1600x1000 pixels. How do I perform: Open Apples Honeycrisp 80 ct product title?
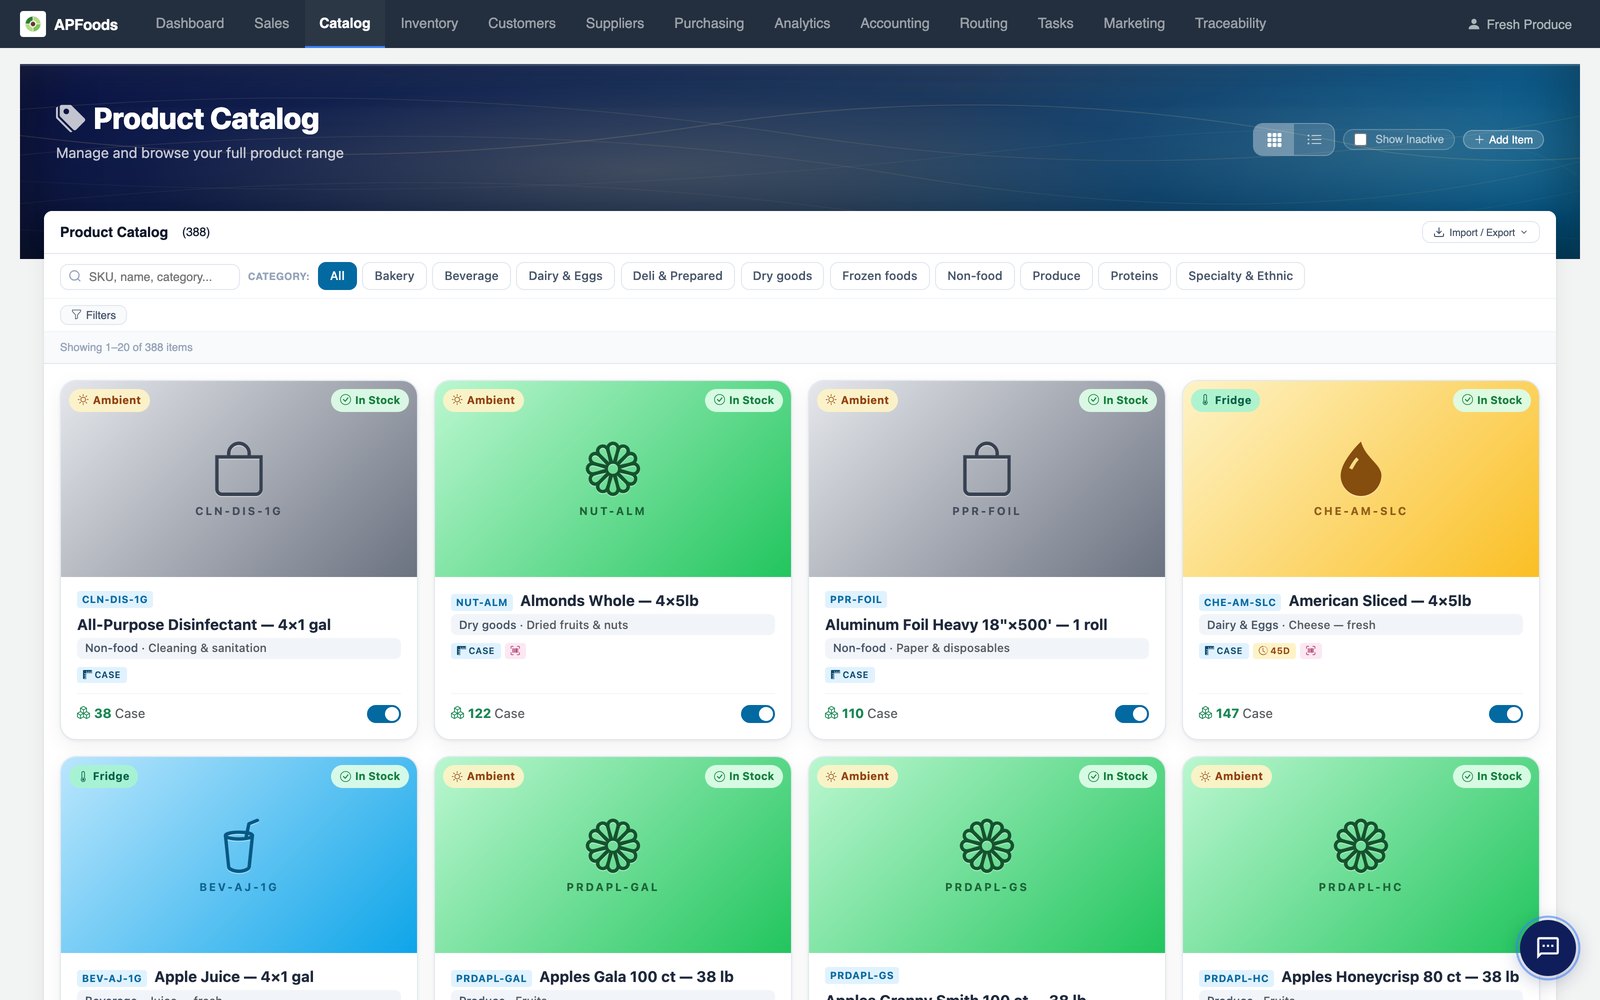1399,977
